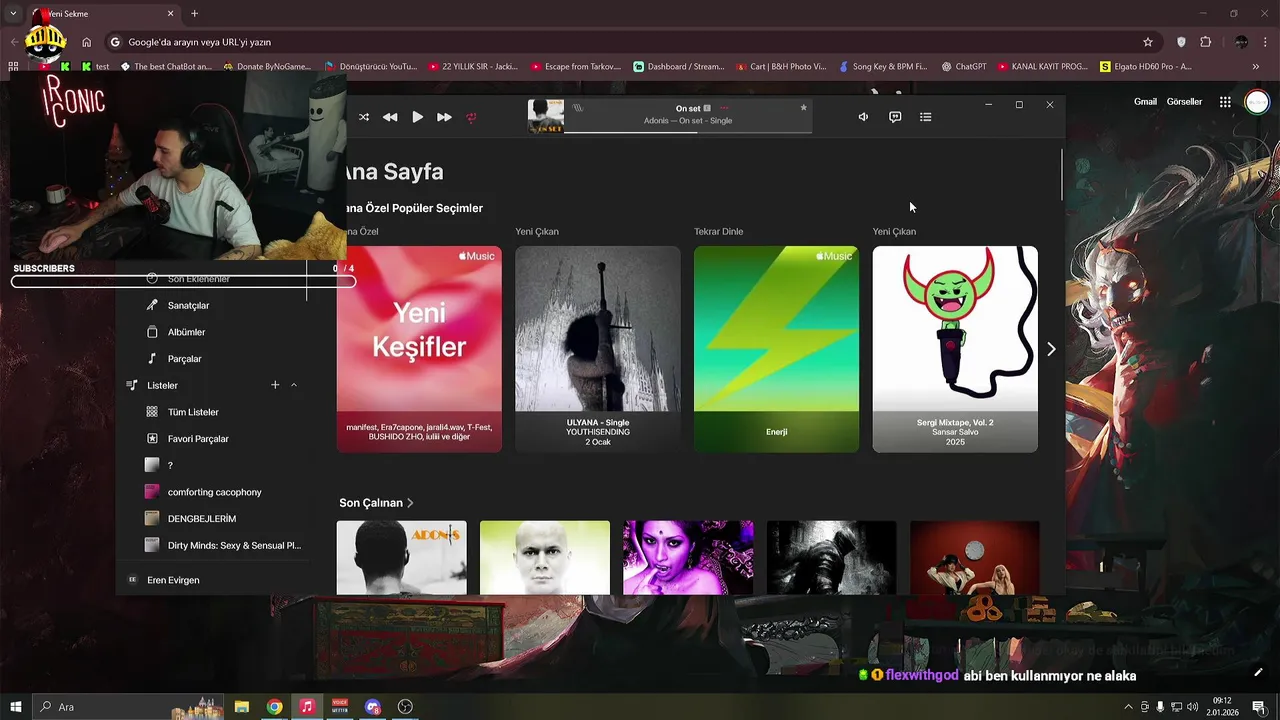Open Görseller link on new tab page
The image size is (1280, 720).
(1185, 102)
